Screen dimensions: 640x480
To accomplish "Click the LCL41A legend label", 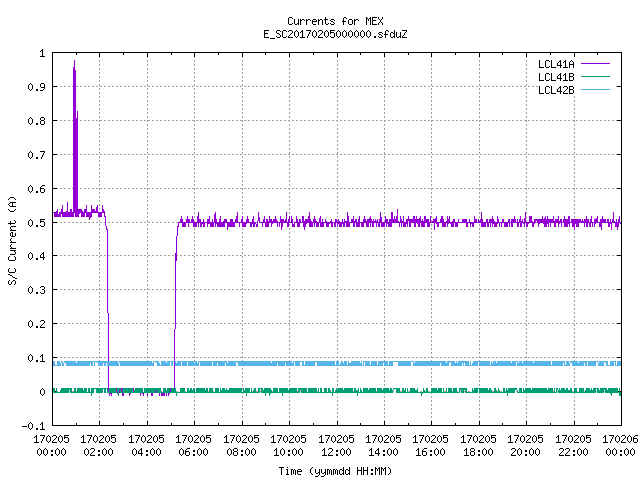I will tap(556, 64).
